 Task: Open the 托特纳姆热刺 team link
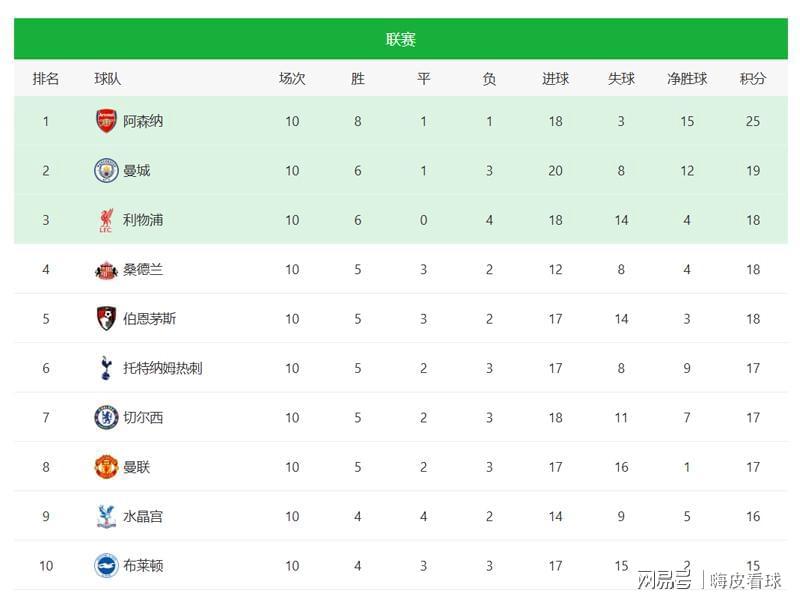(x=162, y=368)
